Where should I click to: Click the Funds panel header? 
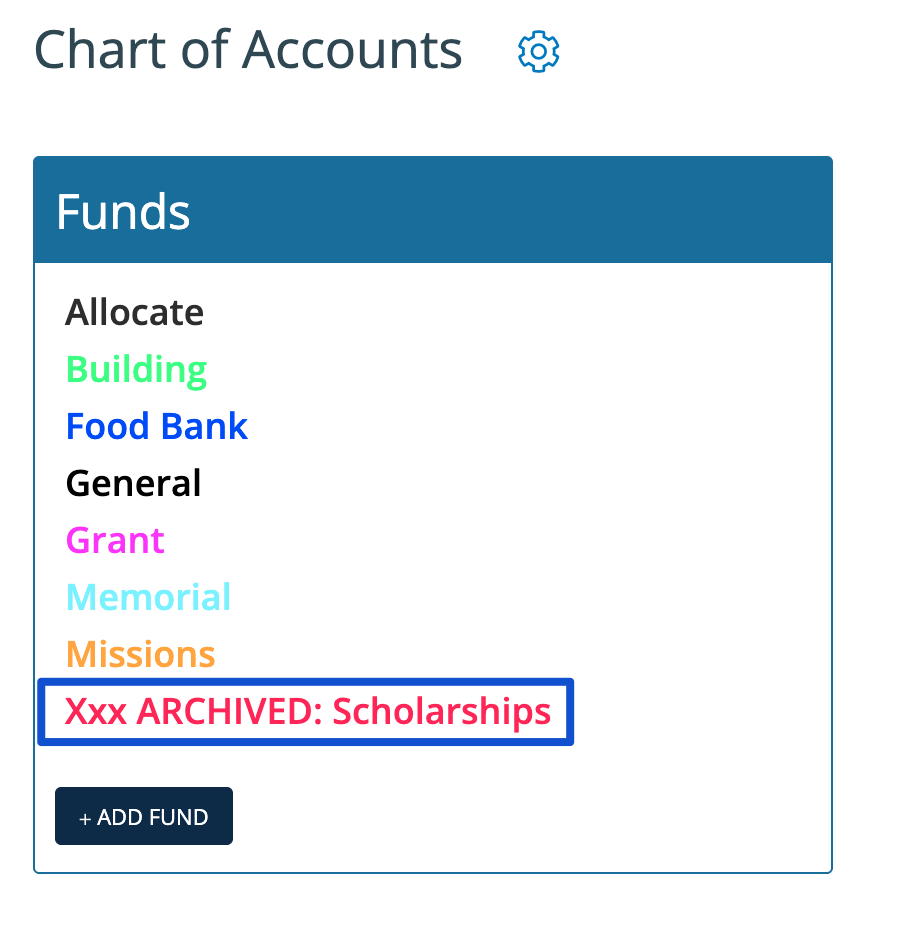tap(433, 210)
